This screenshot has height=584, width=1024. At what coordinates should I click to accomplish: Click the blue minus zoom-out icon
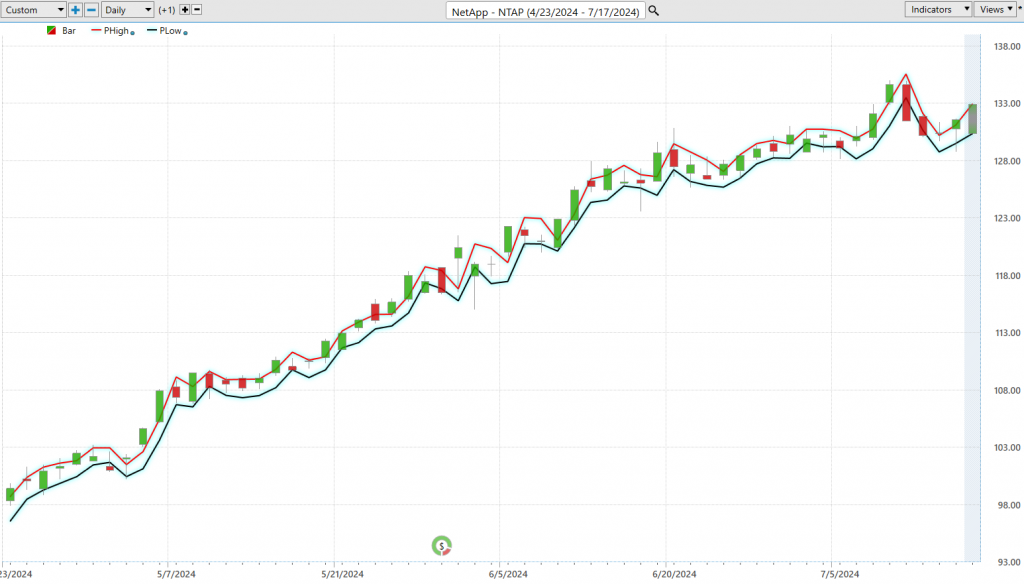point(91,10)
